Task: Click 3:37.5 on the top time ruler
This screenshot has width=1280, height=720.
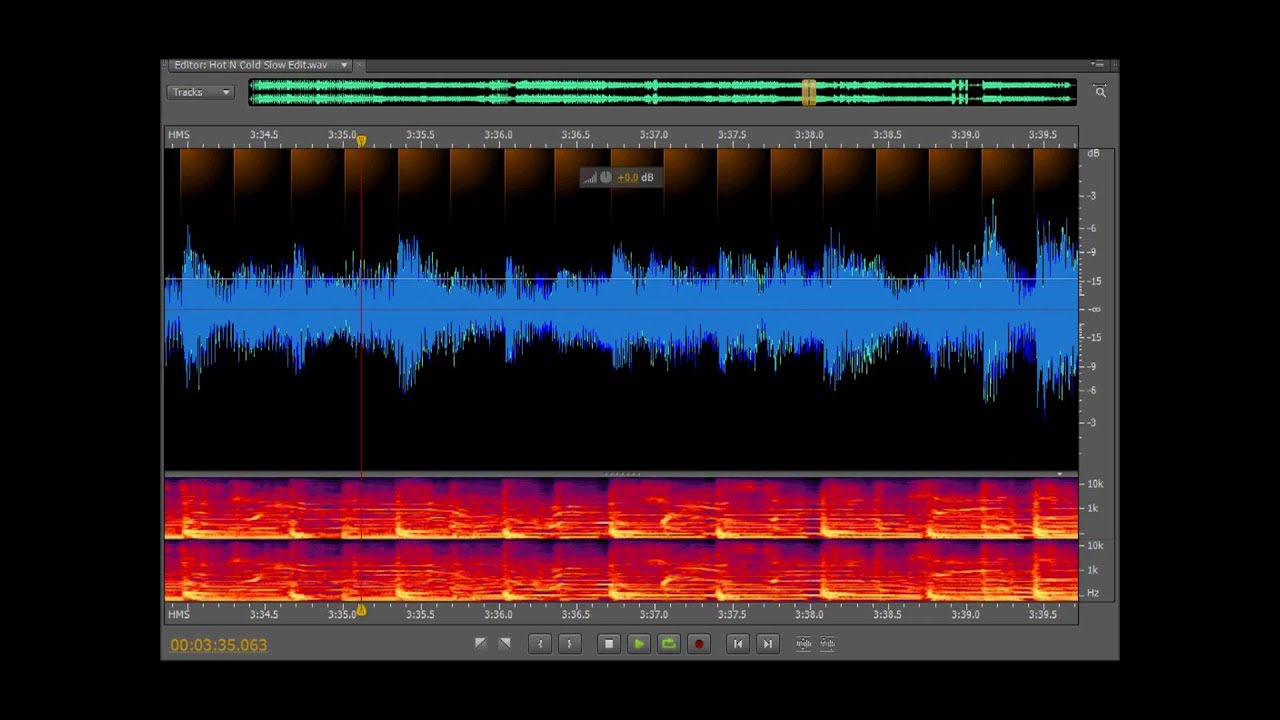Action: pos(731,134)
